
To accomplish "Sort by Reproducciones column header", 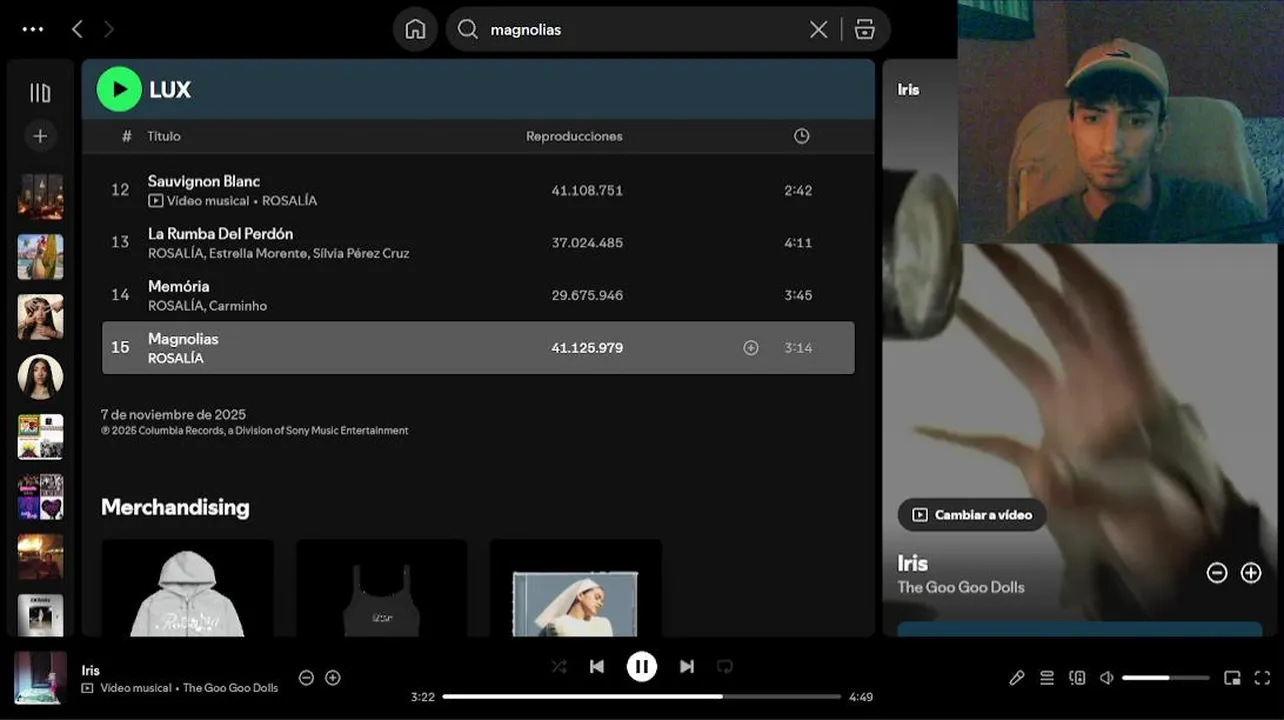I will click(574, 136).
